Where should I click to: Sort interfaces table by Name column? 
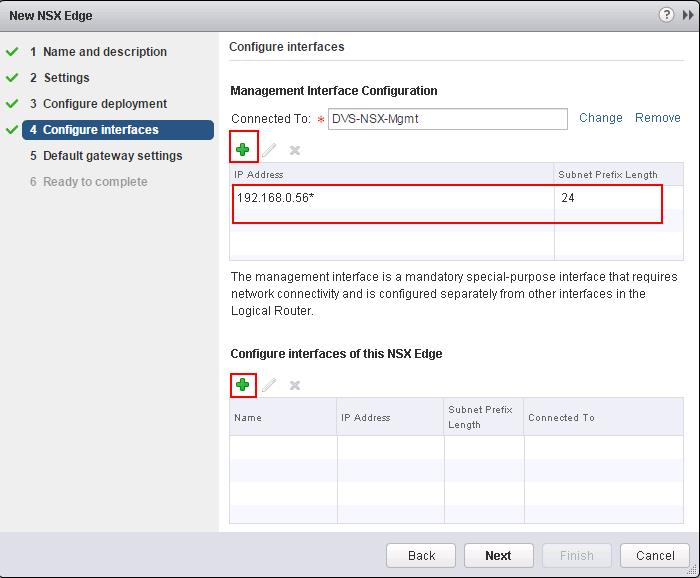[283, 417]
